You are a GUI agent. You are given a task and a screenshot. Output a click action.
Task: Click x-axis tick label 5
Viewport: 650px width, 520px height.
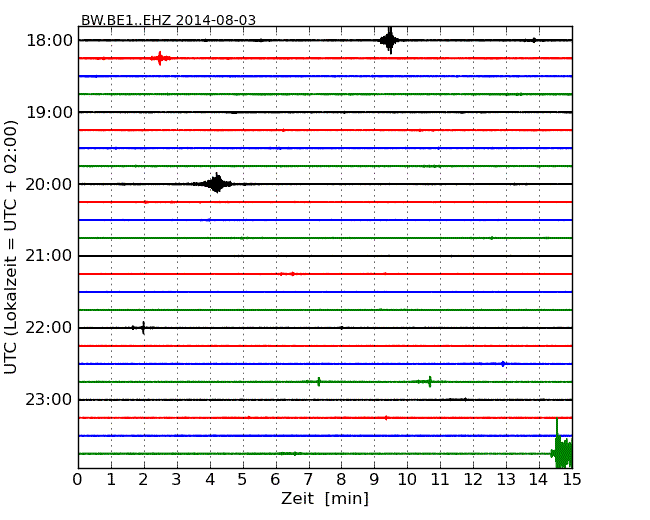tap(243, 480)
